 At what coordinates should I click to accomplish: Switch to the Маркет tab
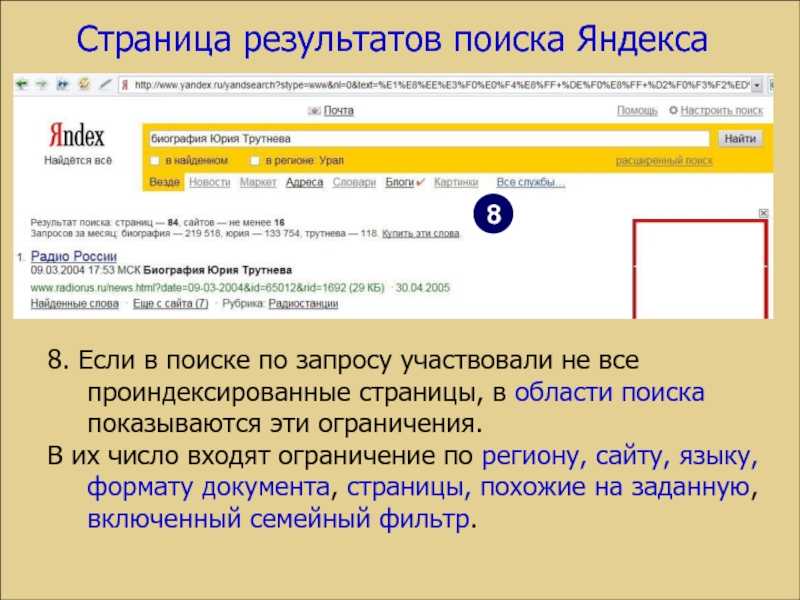258,182
